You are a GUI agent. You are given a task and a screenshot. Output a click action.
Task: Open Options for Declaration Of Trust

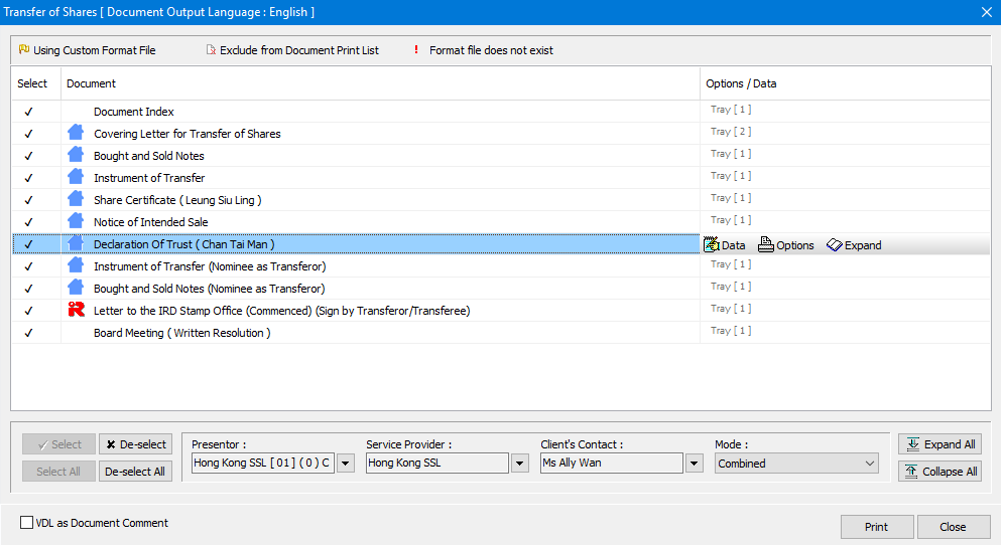coord(786,245)
